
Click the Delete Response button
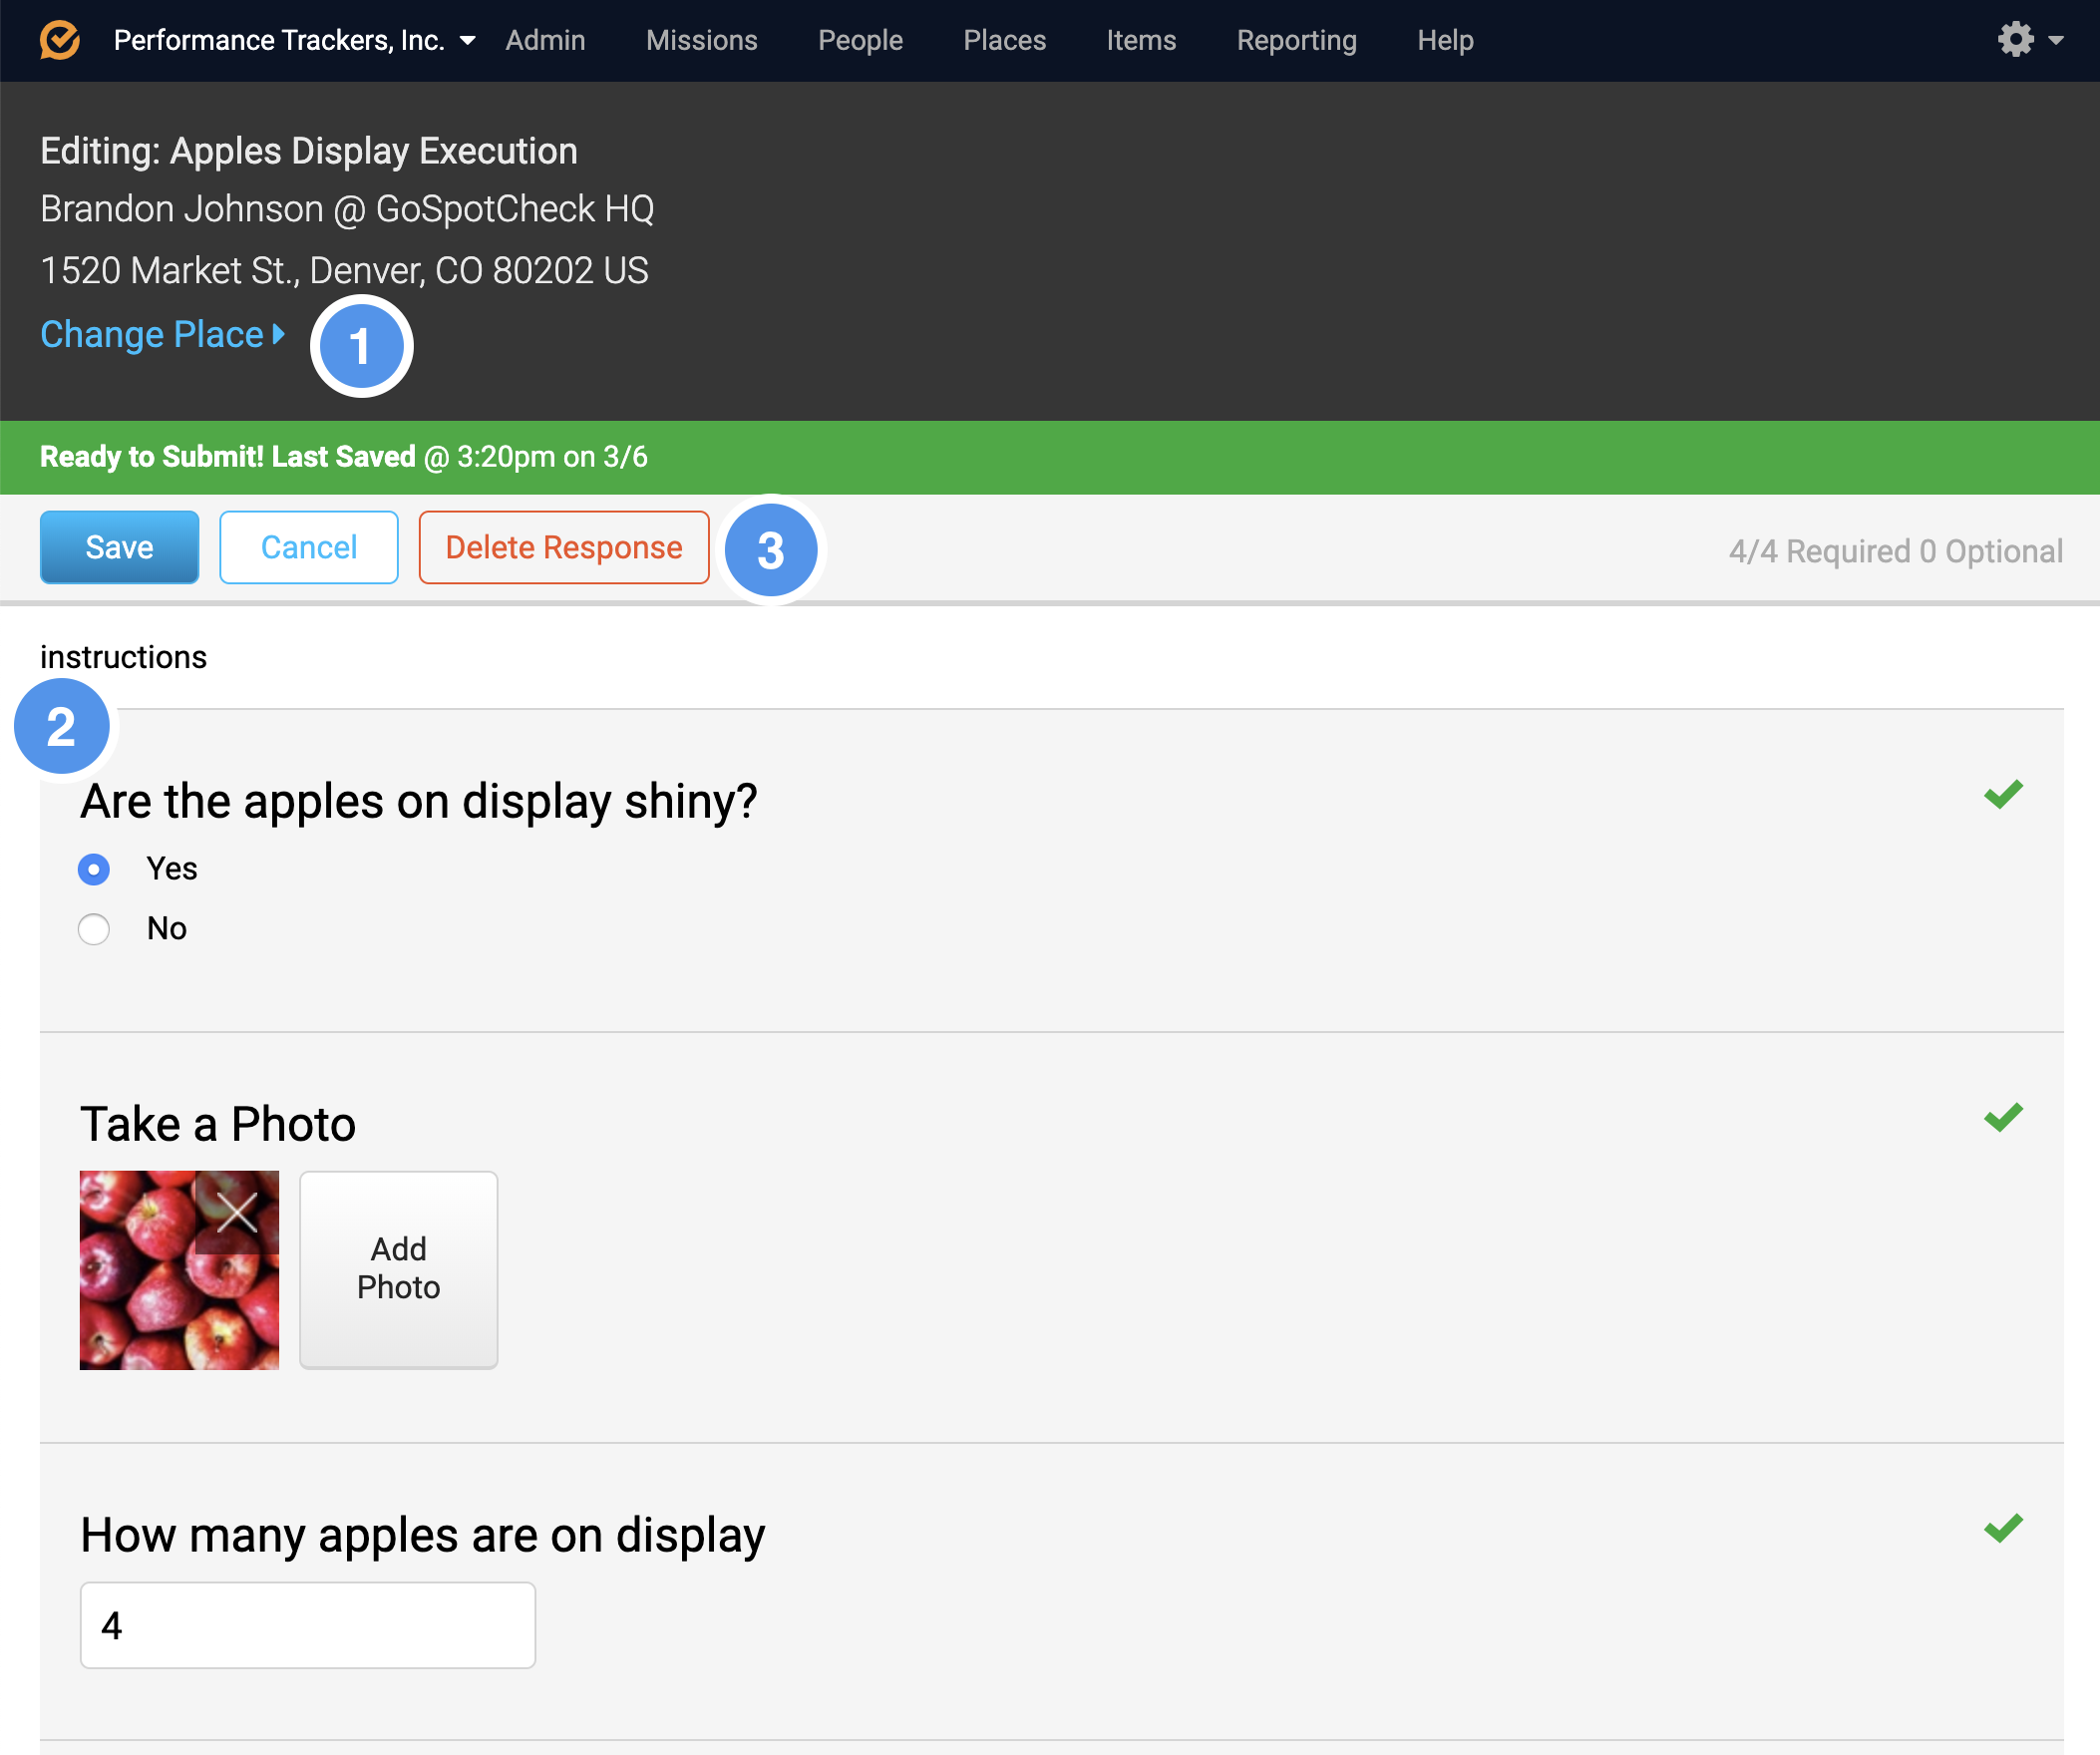564,547
